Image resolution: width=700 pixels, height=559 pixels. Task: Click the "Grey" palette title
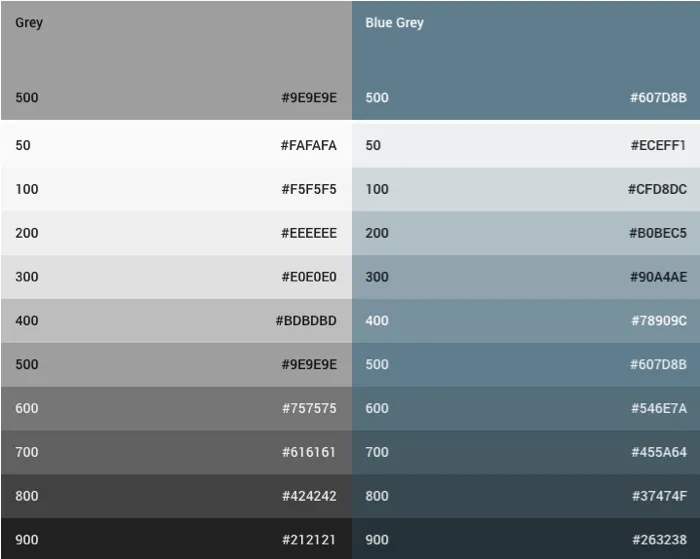(x=29, y=23)
